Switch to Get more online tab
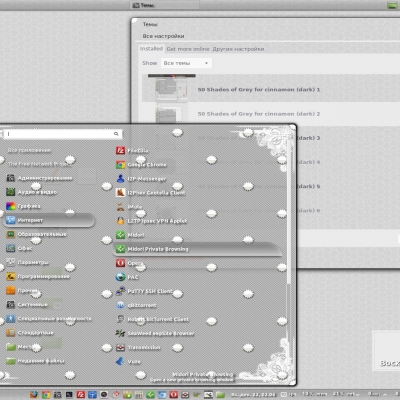Screen dimensions: 400x400 (188, 49)
